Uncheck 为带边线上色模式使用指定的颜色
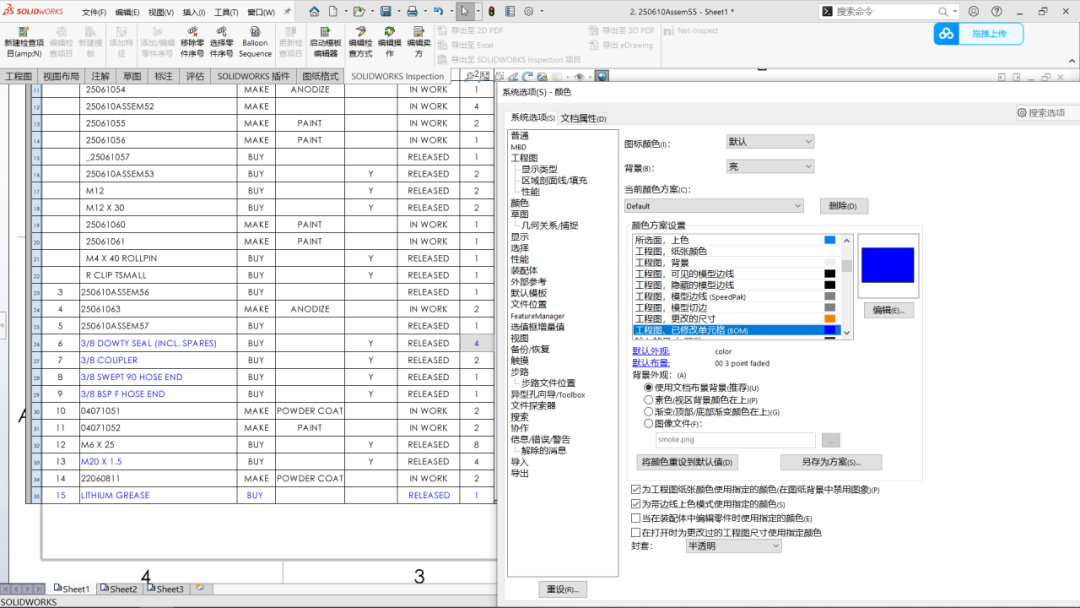This screenshot has height=608, width=1080. click(635, 503)
